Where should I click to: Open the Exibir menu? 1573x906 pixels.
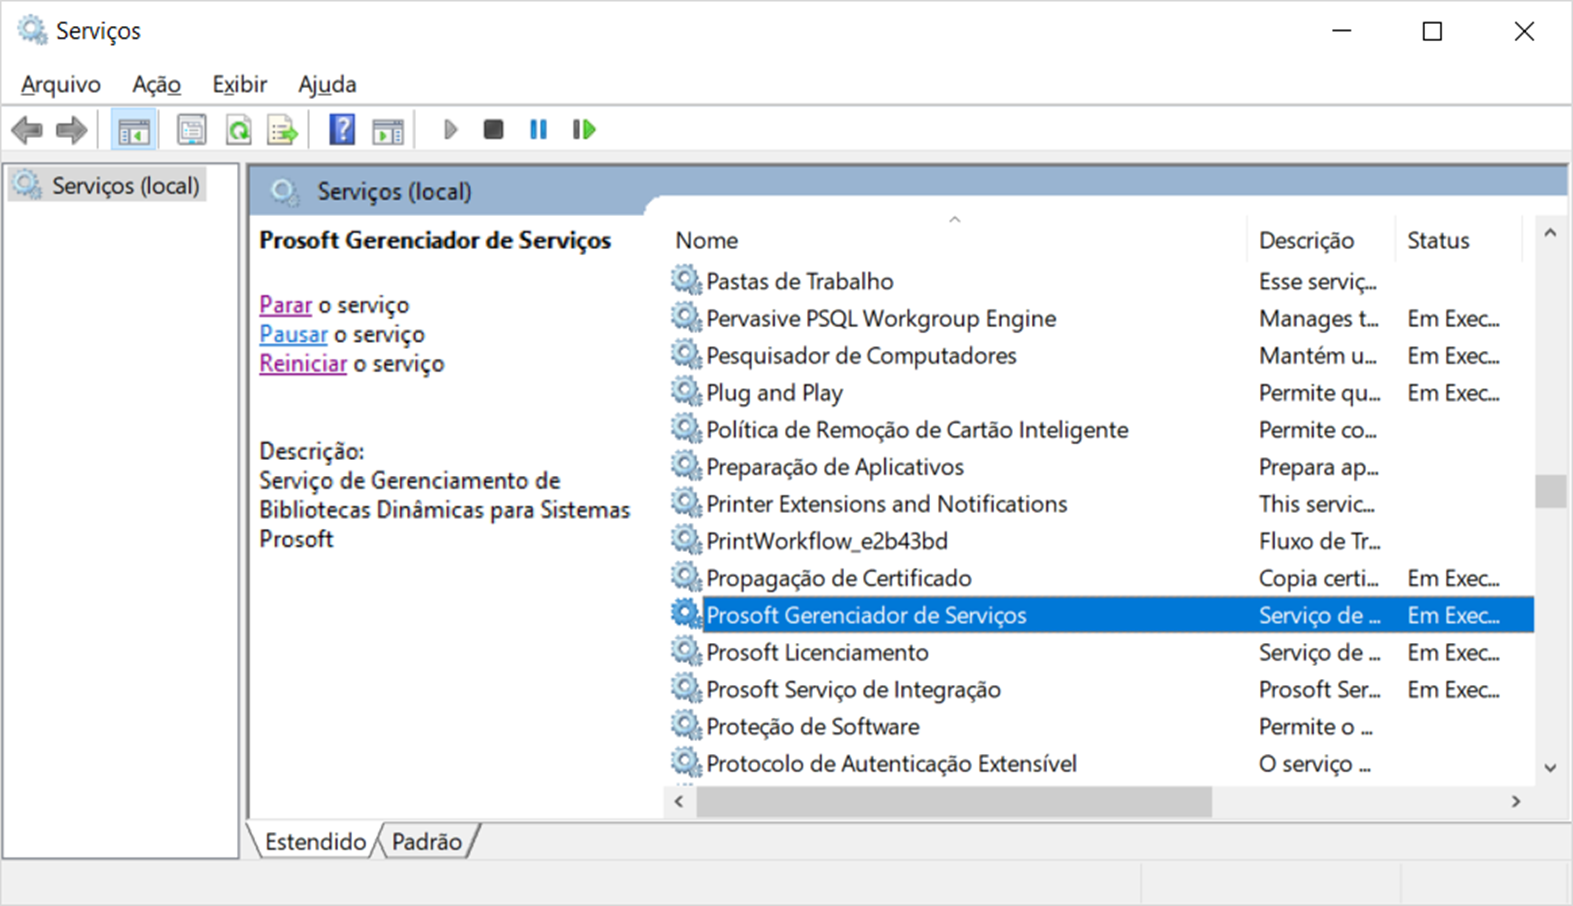(240, 84)
